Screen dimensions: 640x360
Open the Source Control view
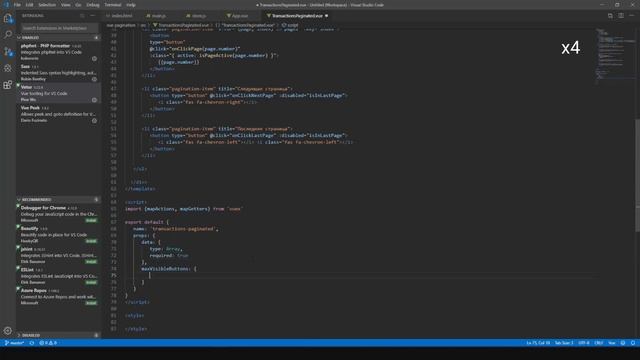8,51
